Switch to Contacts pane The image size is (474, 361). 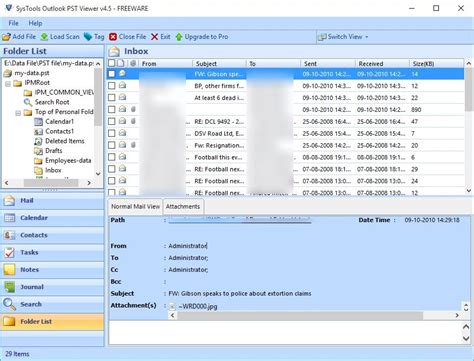tap(52, 235)
